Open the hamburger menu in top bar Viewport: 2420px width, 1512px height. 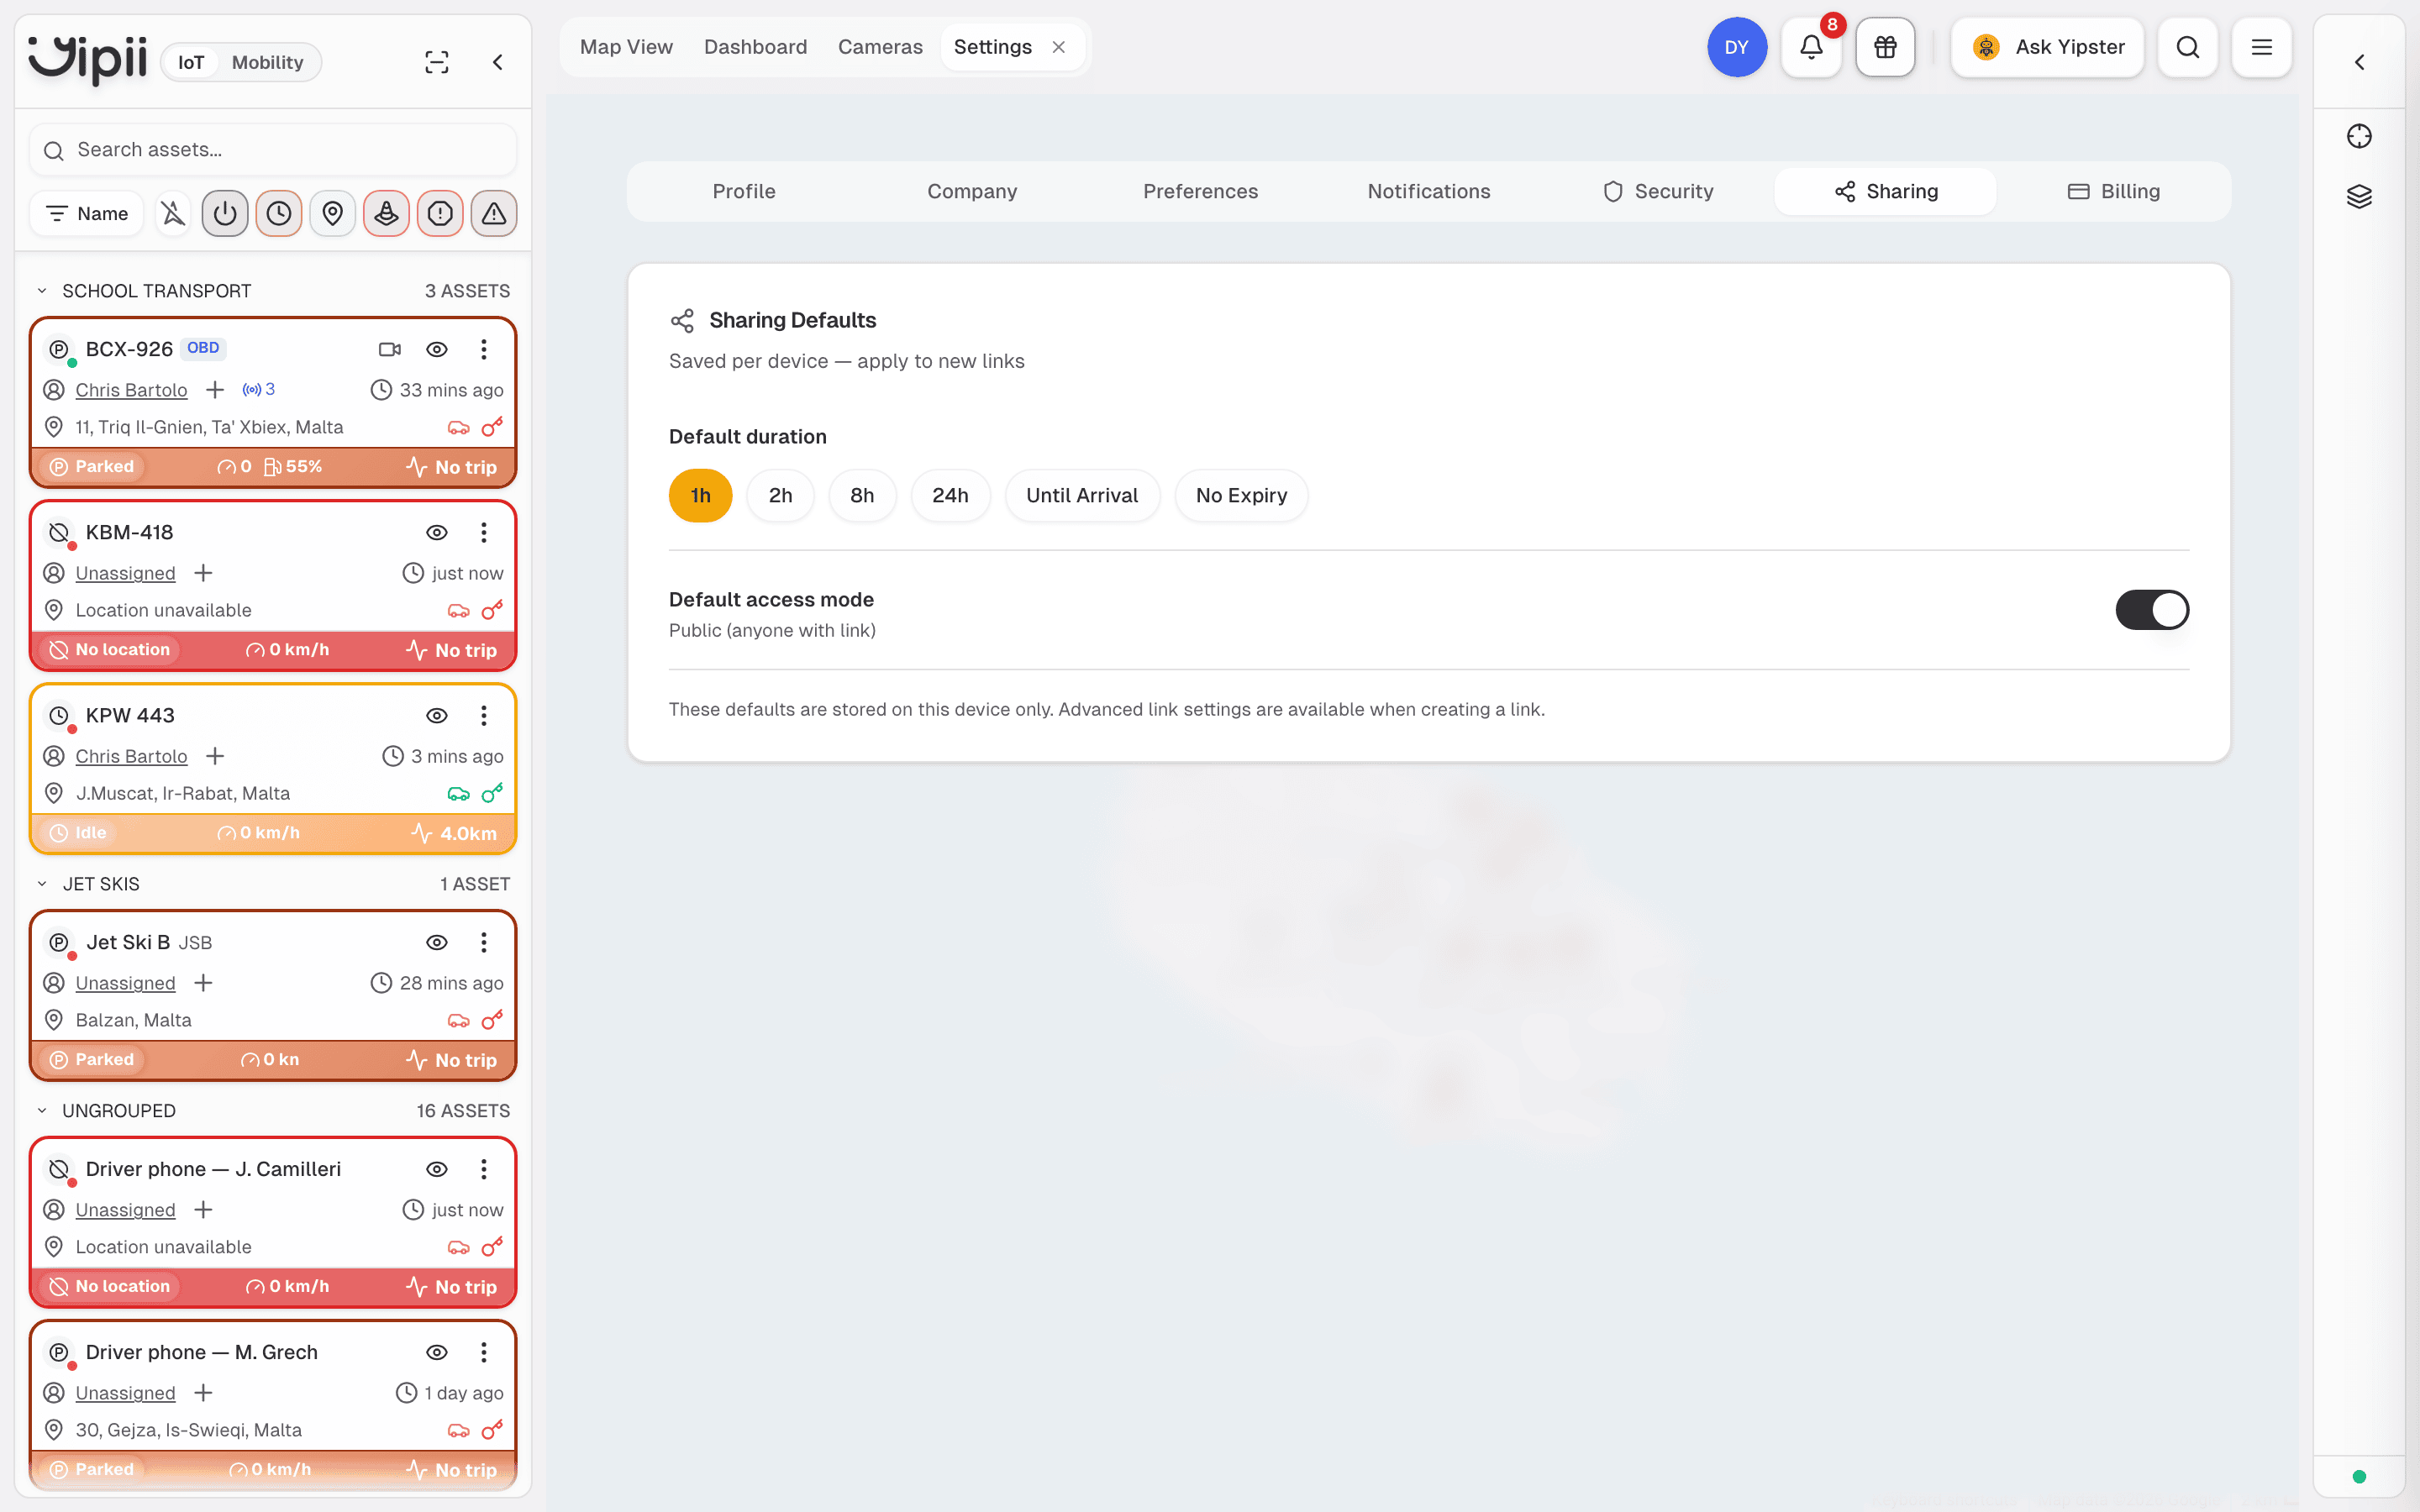click(2261, 47)
